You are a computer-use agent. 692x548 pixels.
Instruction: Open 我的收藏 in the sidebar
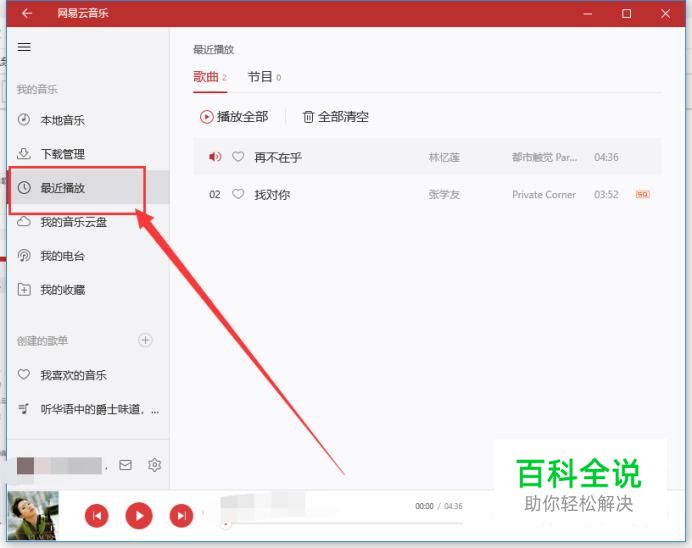tap(88, 290)
